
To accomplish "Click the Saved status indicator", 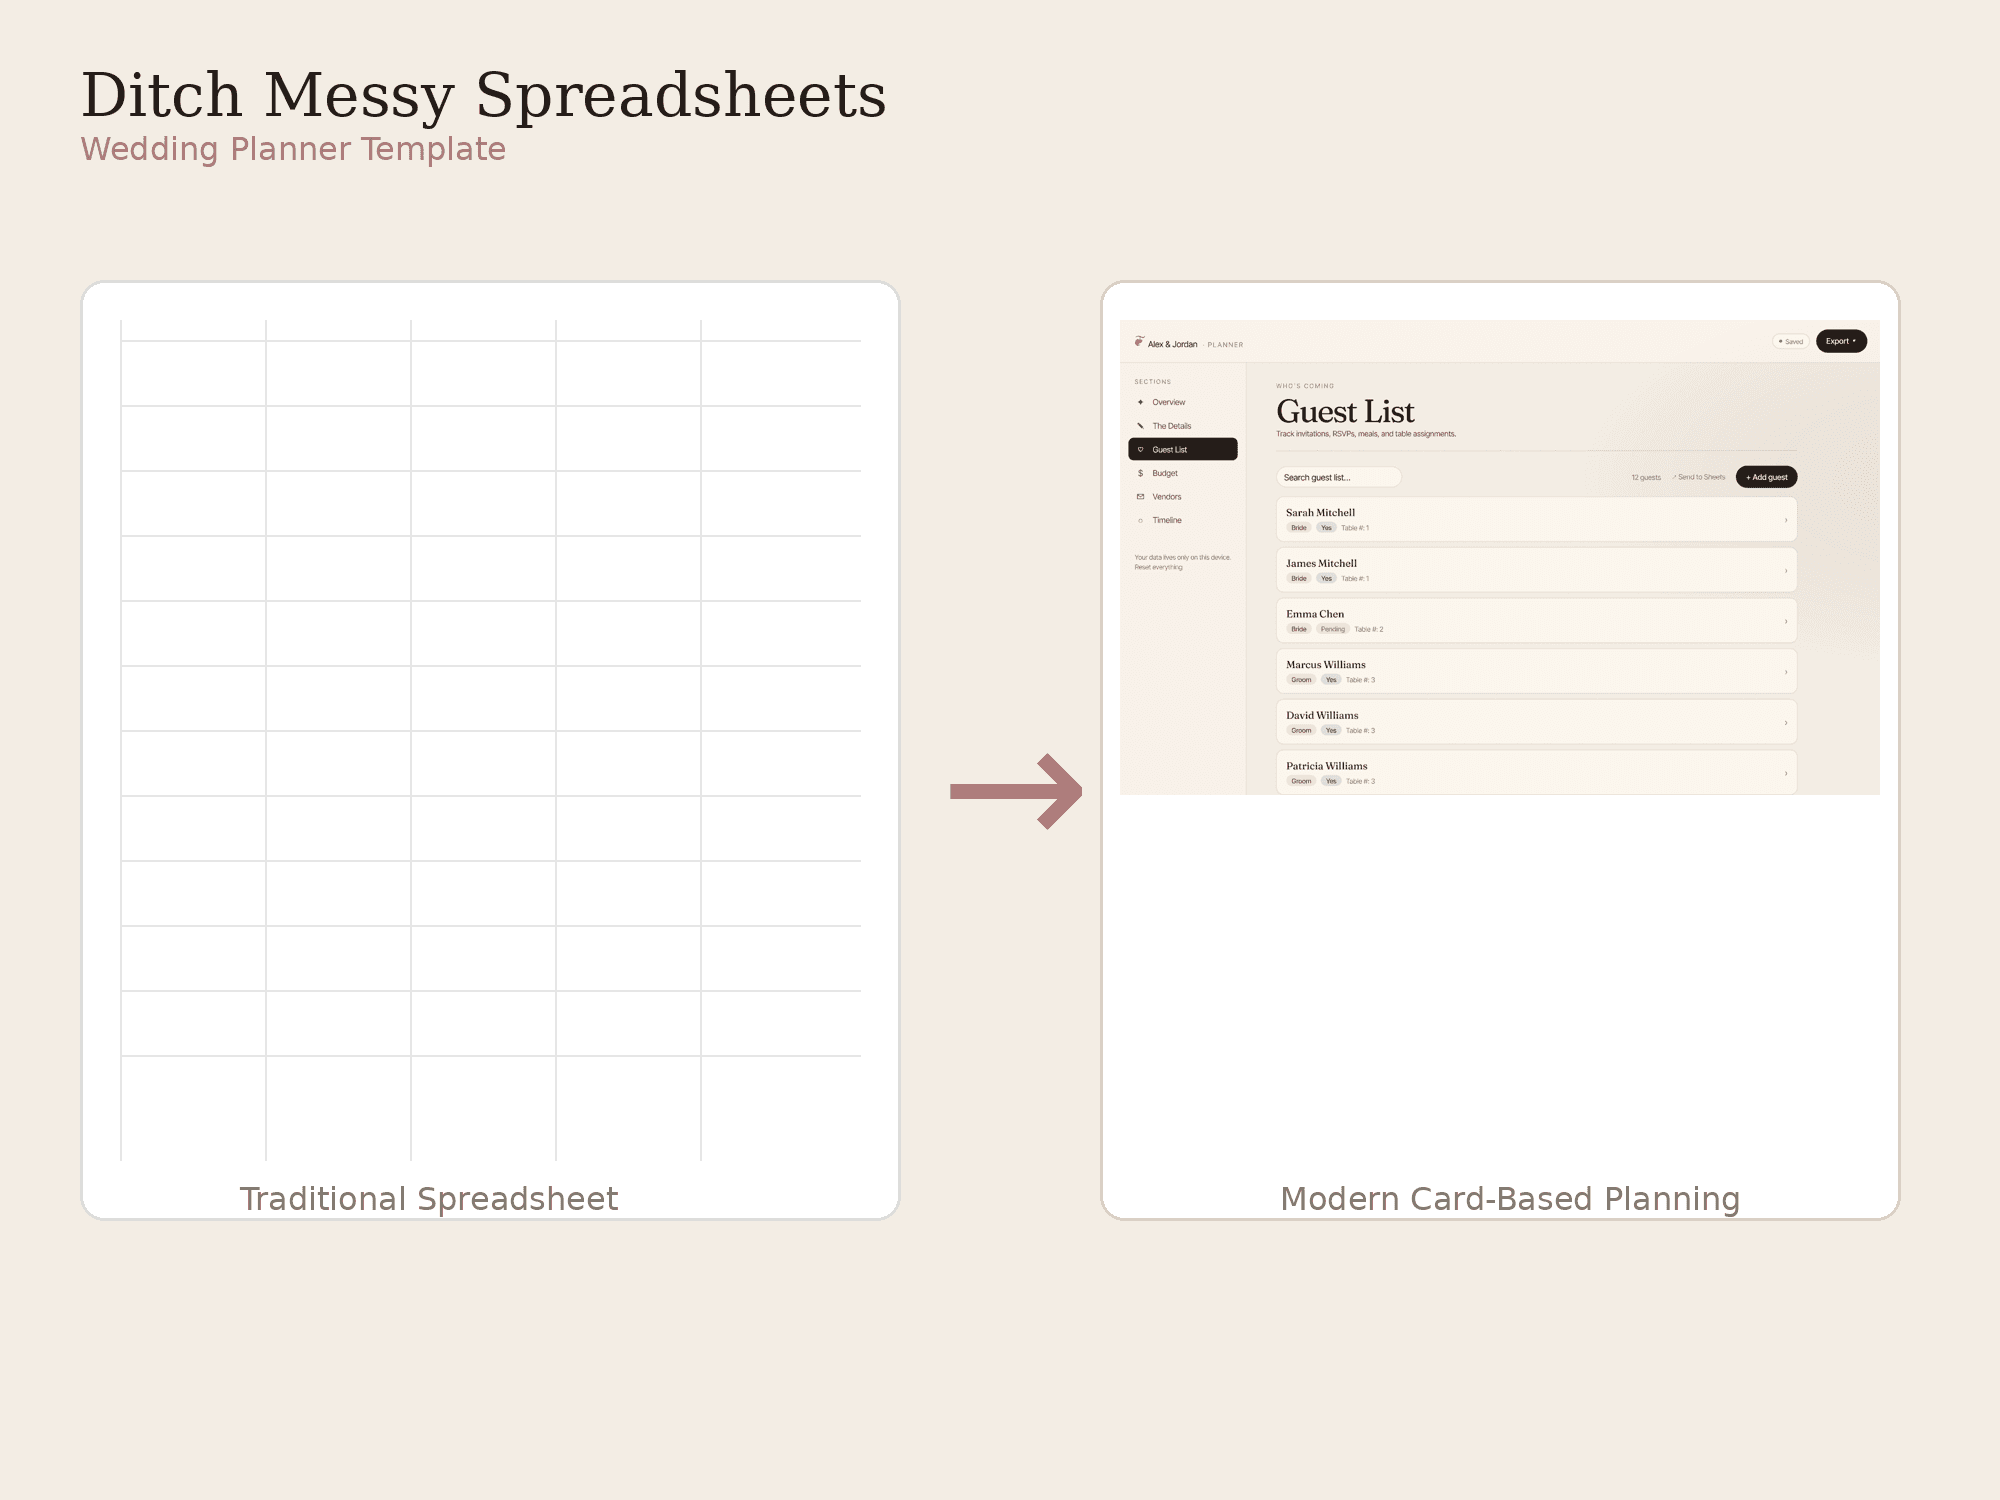I will point(1790,341).
